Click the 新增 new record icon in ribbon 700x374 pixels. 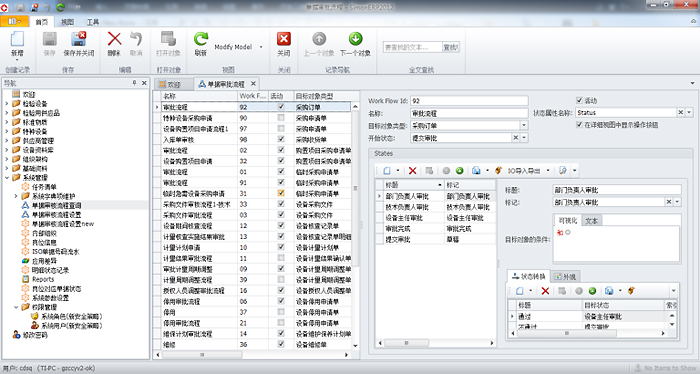(x=17, y=40)
